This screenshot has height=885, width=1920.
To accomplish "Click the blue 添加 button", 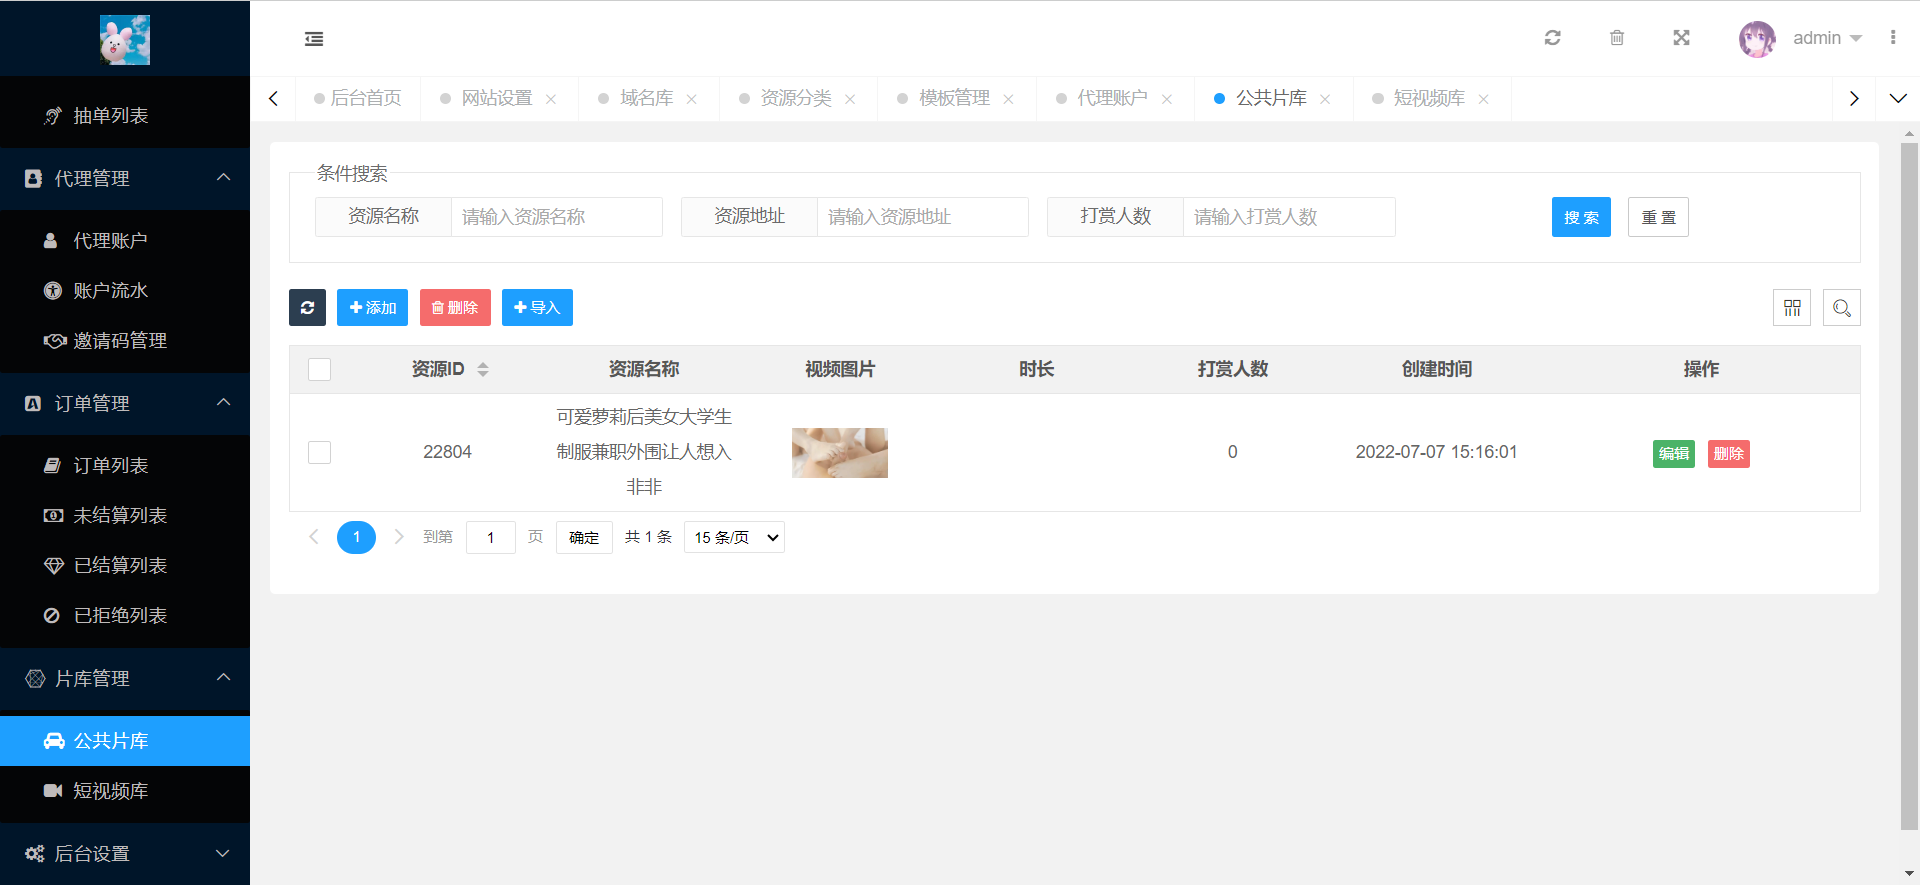I will (372, 308).
